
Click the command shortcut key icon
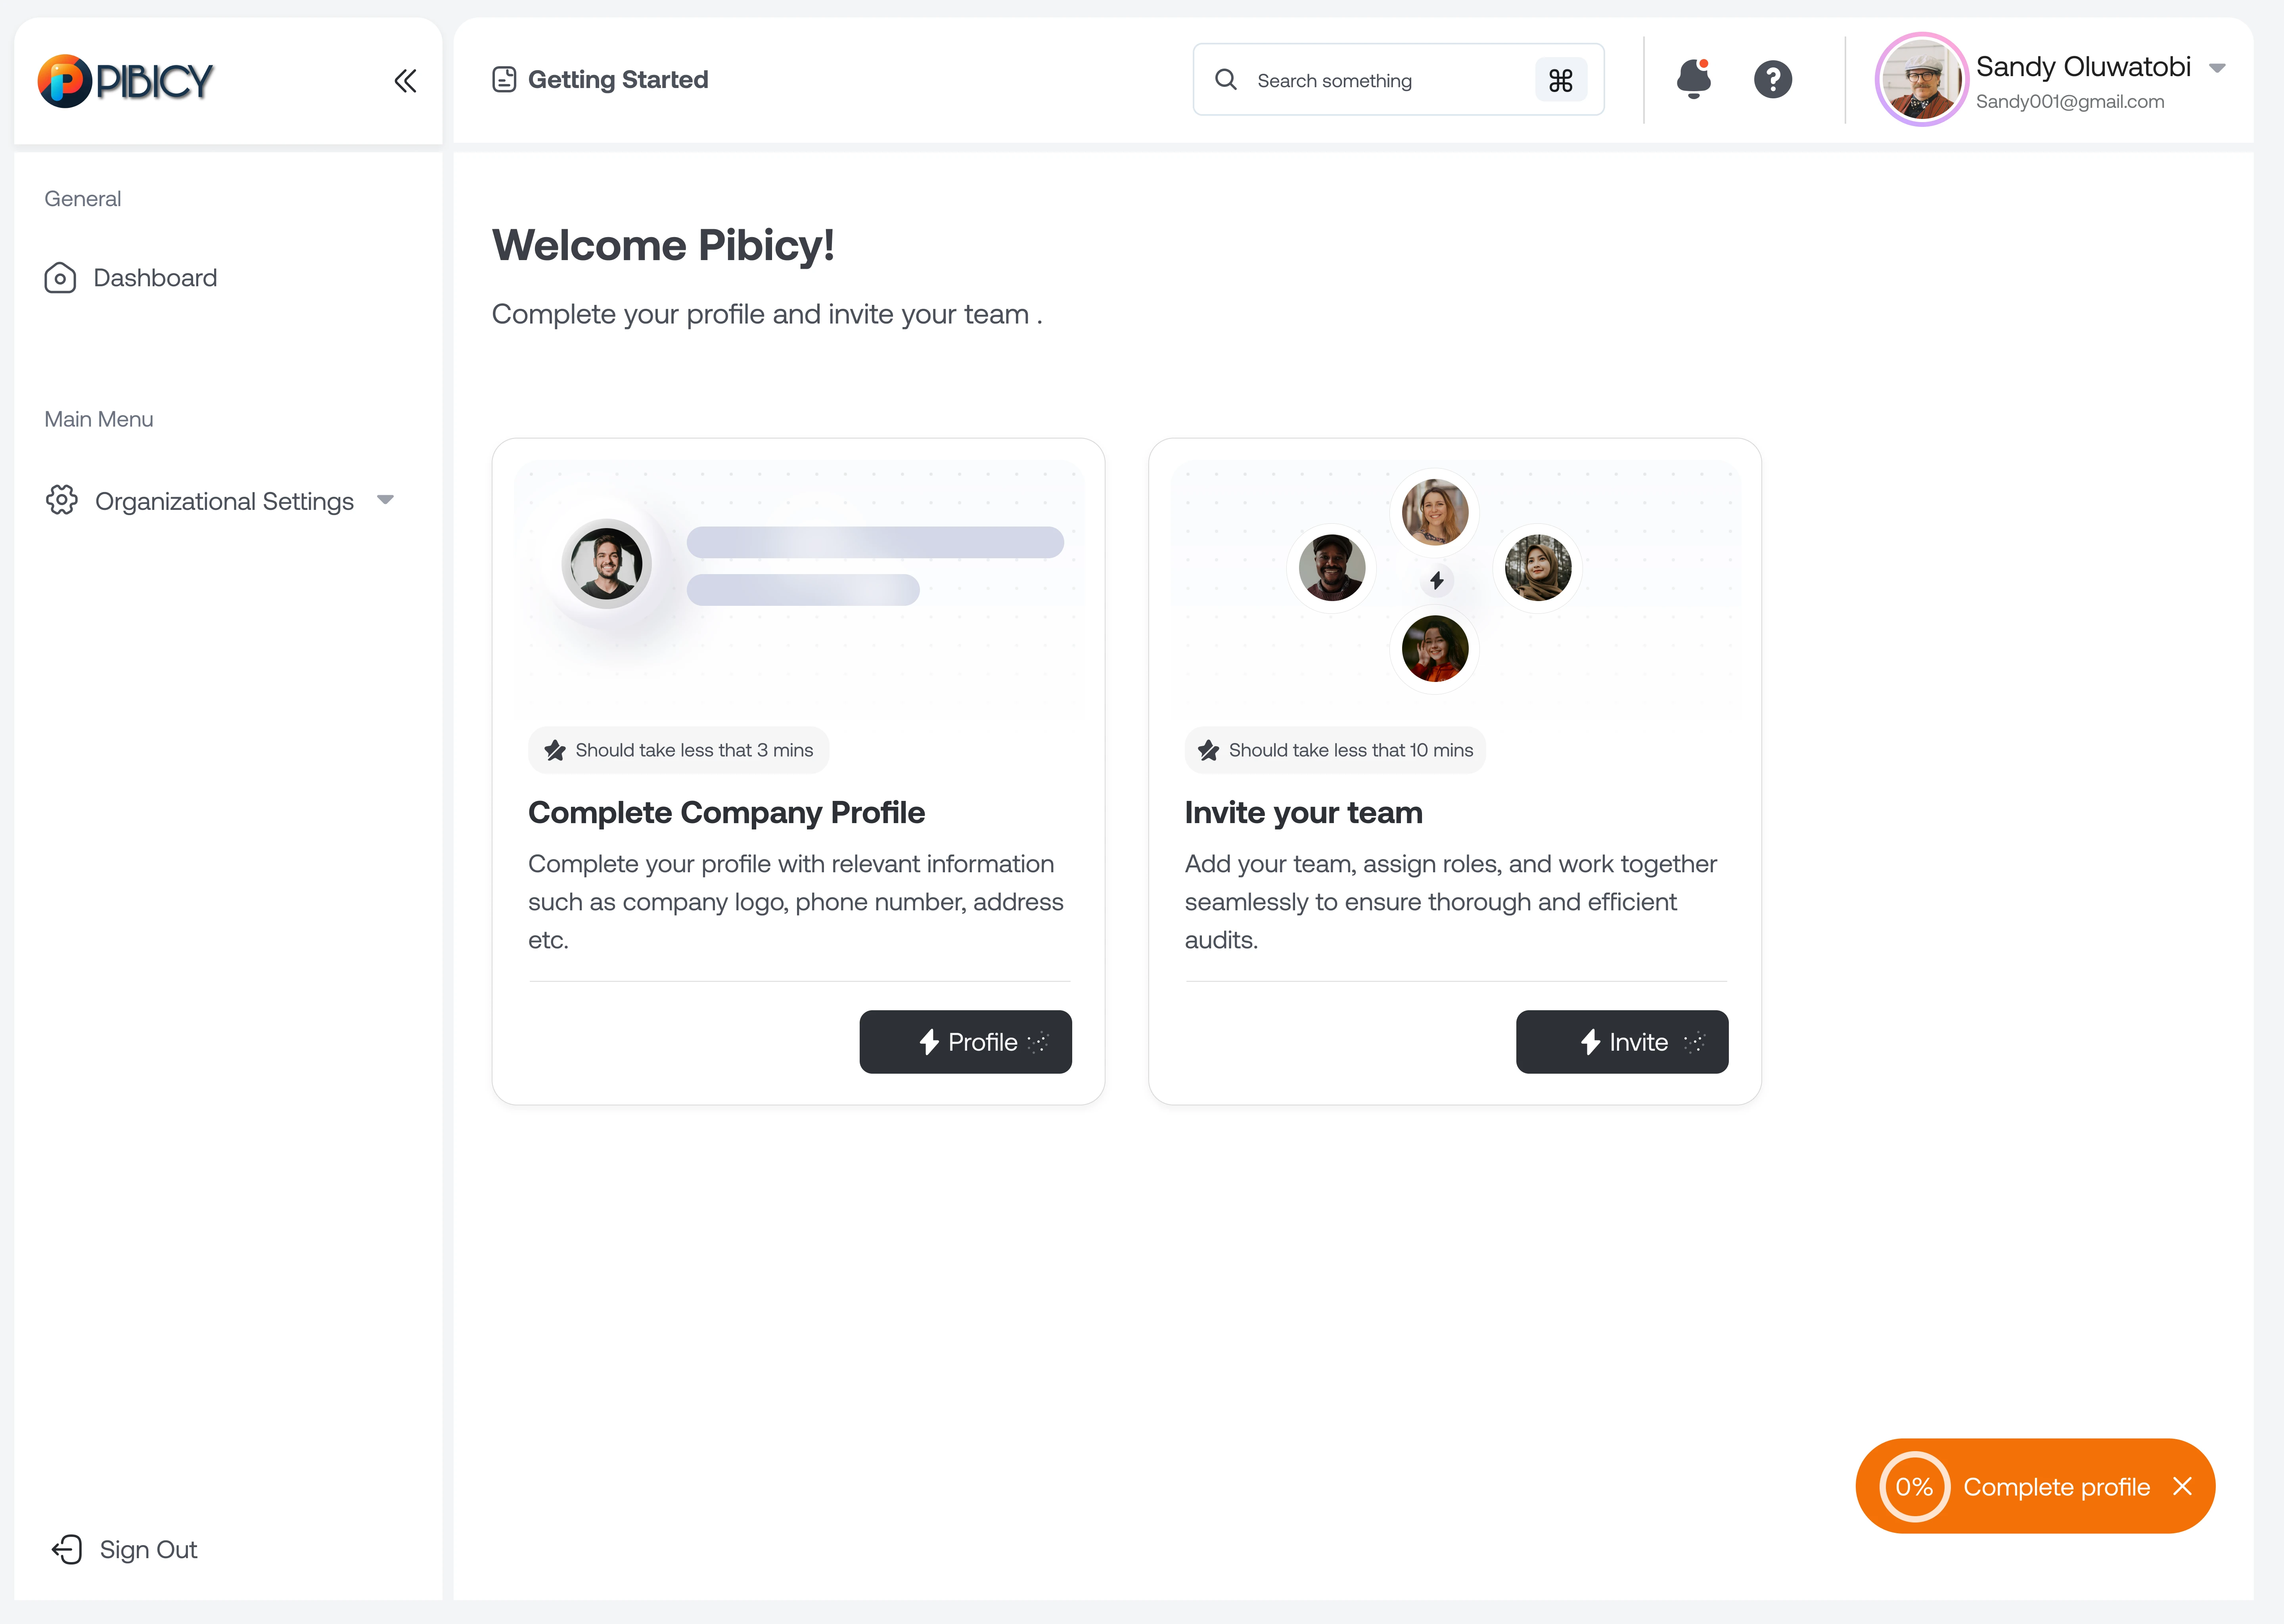[x=1560, y=80]
